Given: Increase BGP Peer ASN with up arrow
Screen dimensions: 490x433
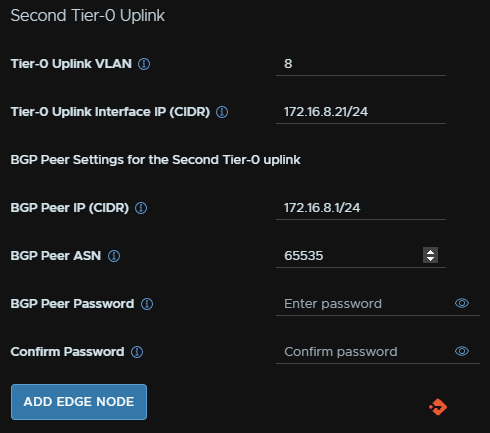Looking at the screenshot, I should [430, 252].
